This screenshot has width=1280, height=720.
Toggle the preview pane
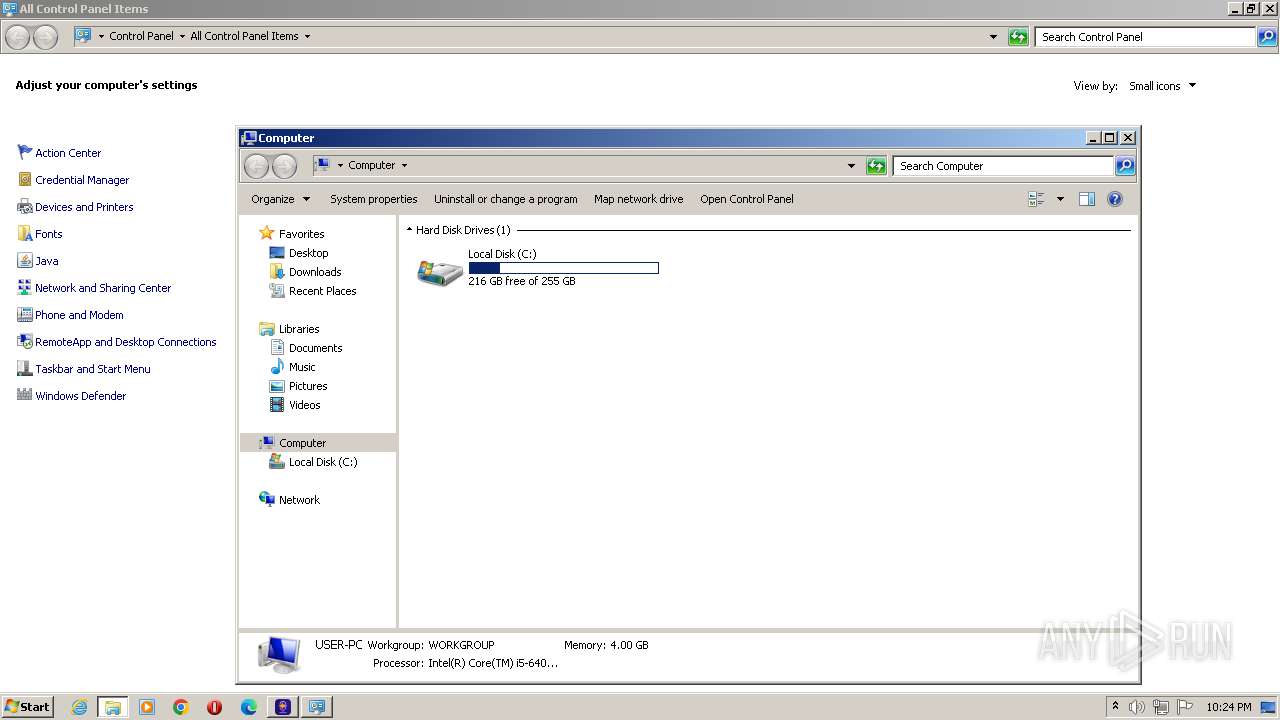[1087, 199]
